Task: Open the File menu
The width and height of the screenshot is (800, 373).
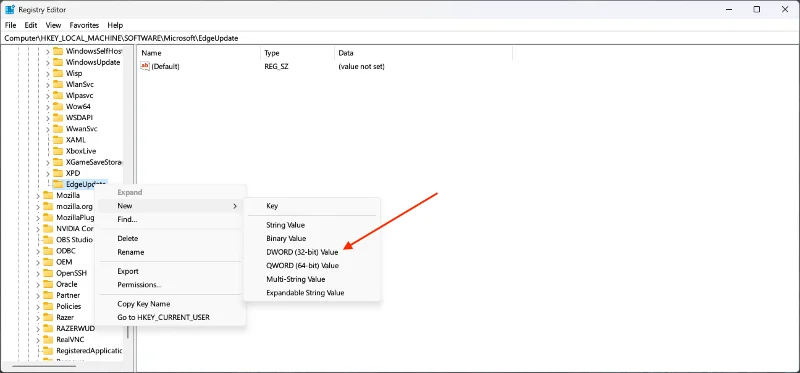Action: click(11, 25)
